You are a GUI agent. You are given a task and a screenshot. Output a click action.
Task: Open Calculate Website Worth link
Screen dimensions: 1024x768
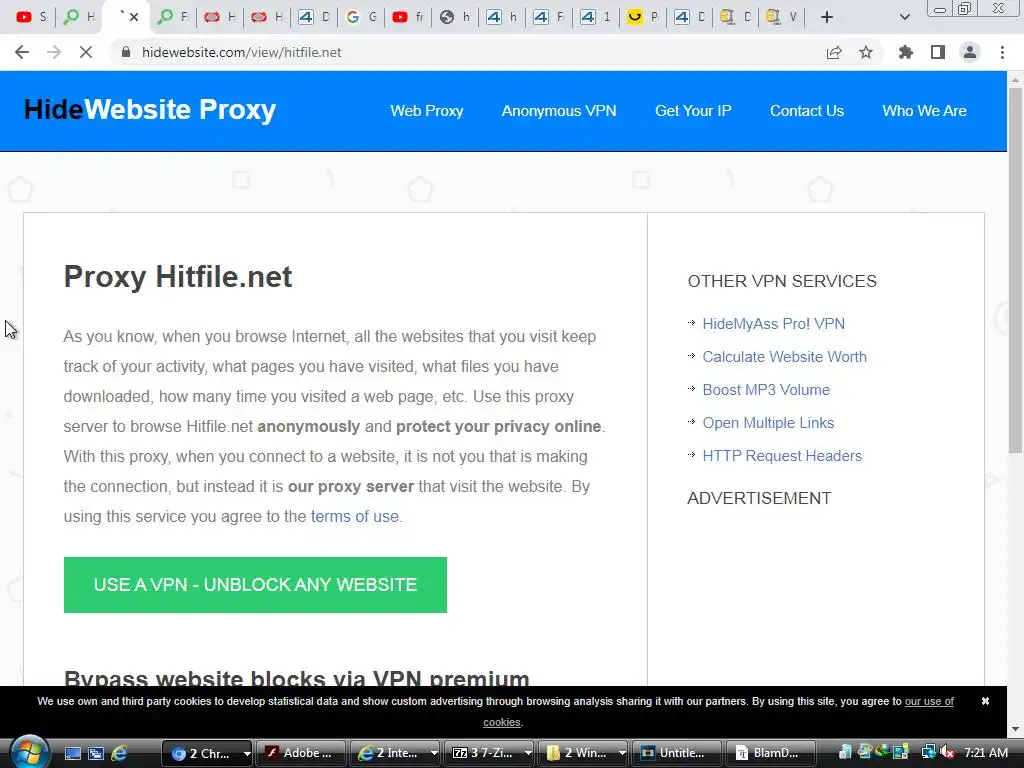click(784, 357)
